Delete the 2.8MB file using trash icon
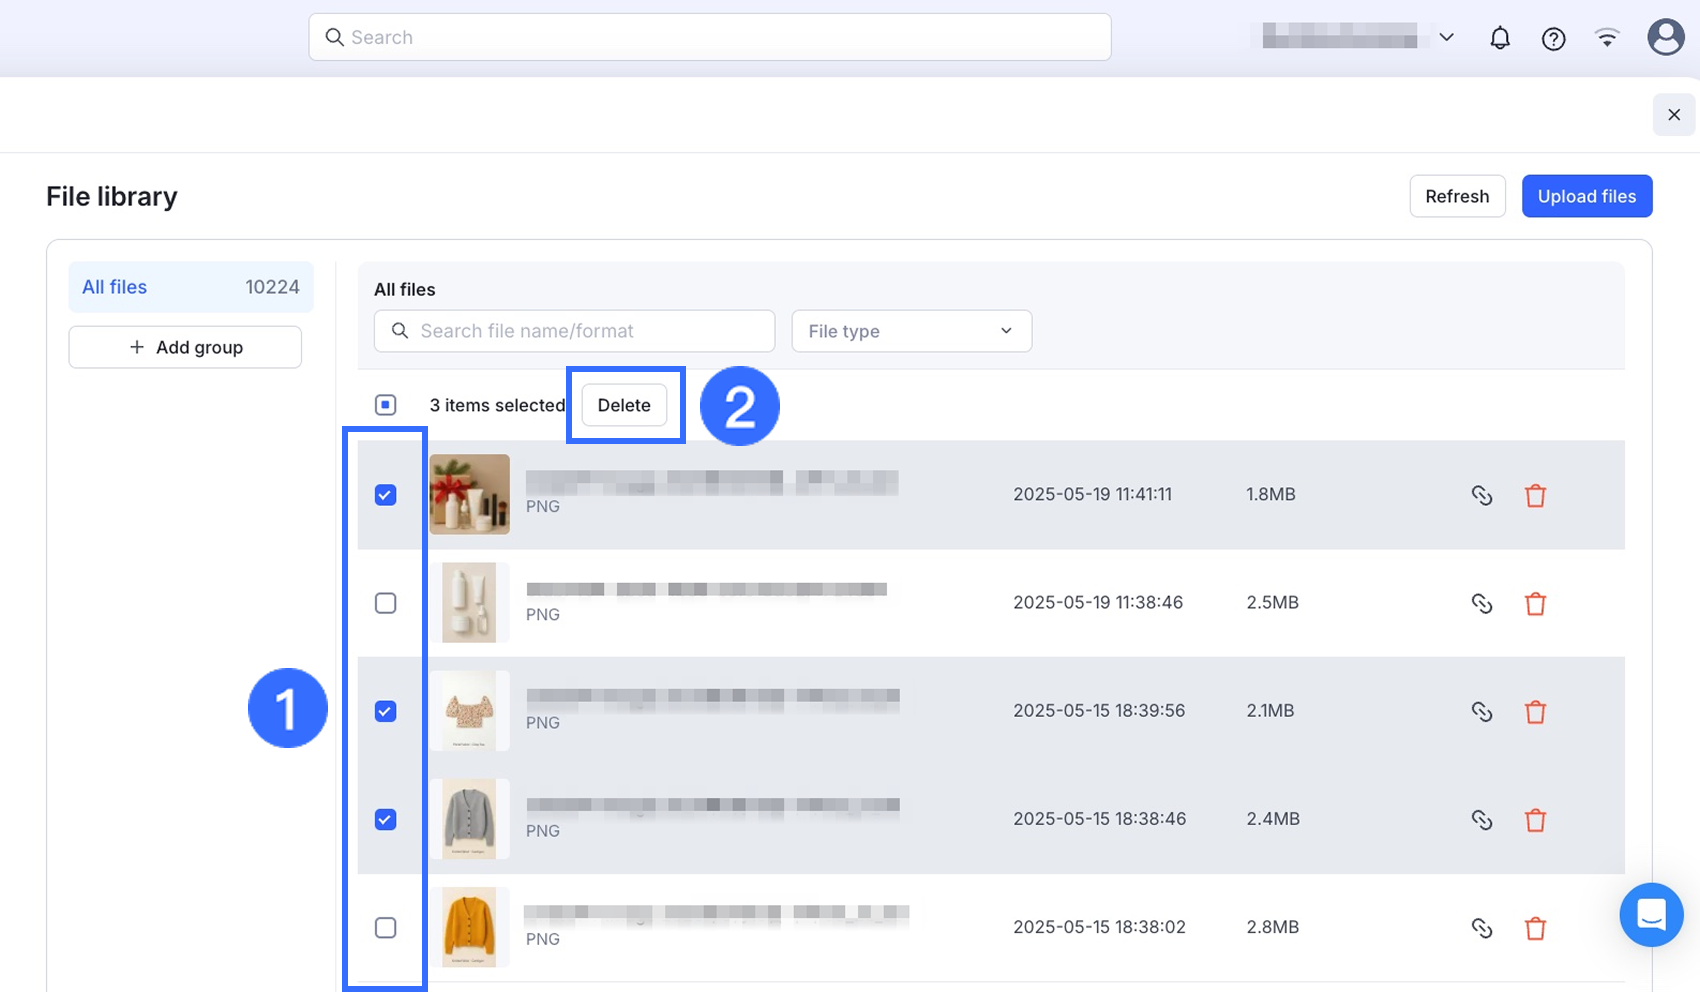 1535,928
